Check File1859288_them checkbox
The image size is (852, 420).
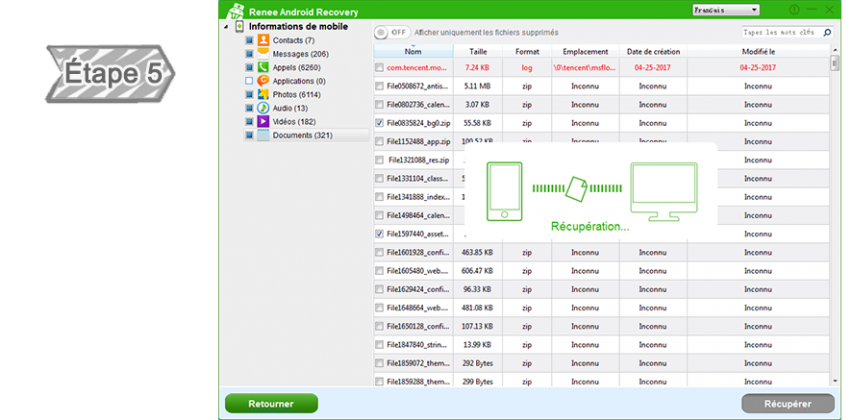(379, 381)
